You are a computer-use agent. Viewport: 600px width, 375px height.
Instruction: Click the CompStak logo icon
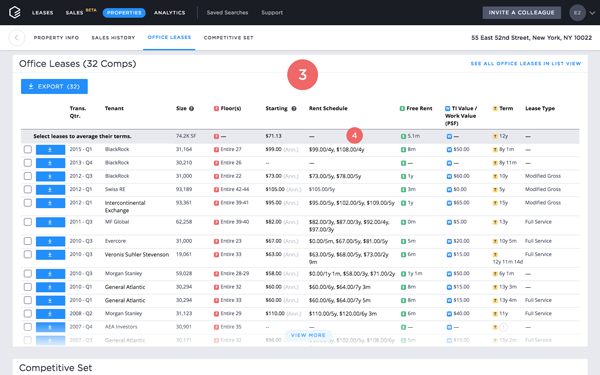15,13
